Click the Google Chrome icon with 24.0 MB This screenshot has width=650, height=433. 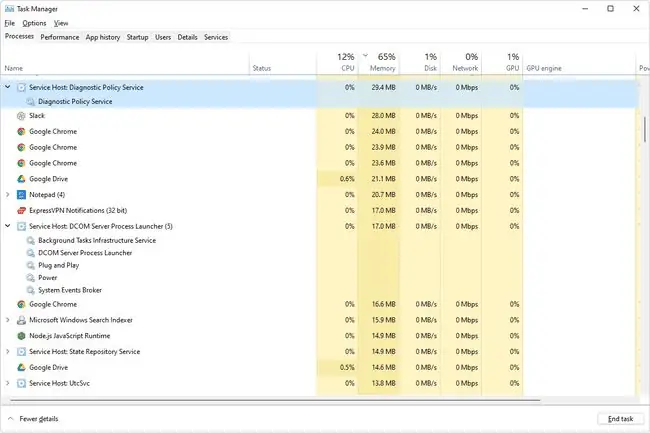(21, 132)
